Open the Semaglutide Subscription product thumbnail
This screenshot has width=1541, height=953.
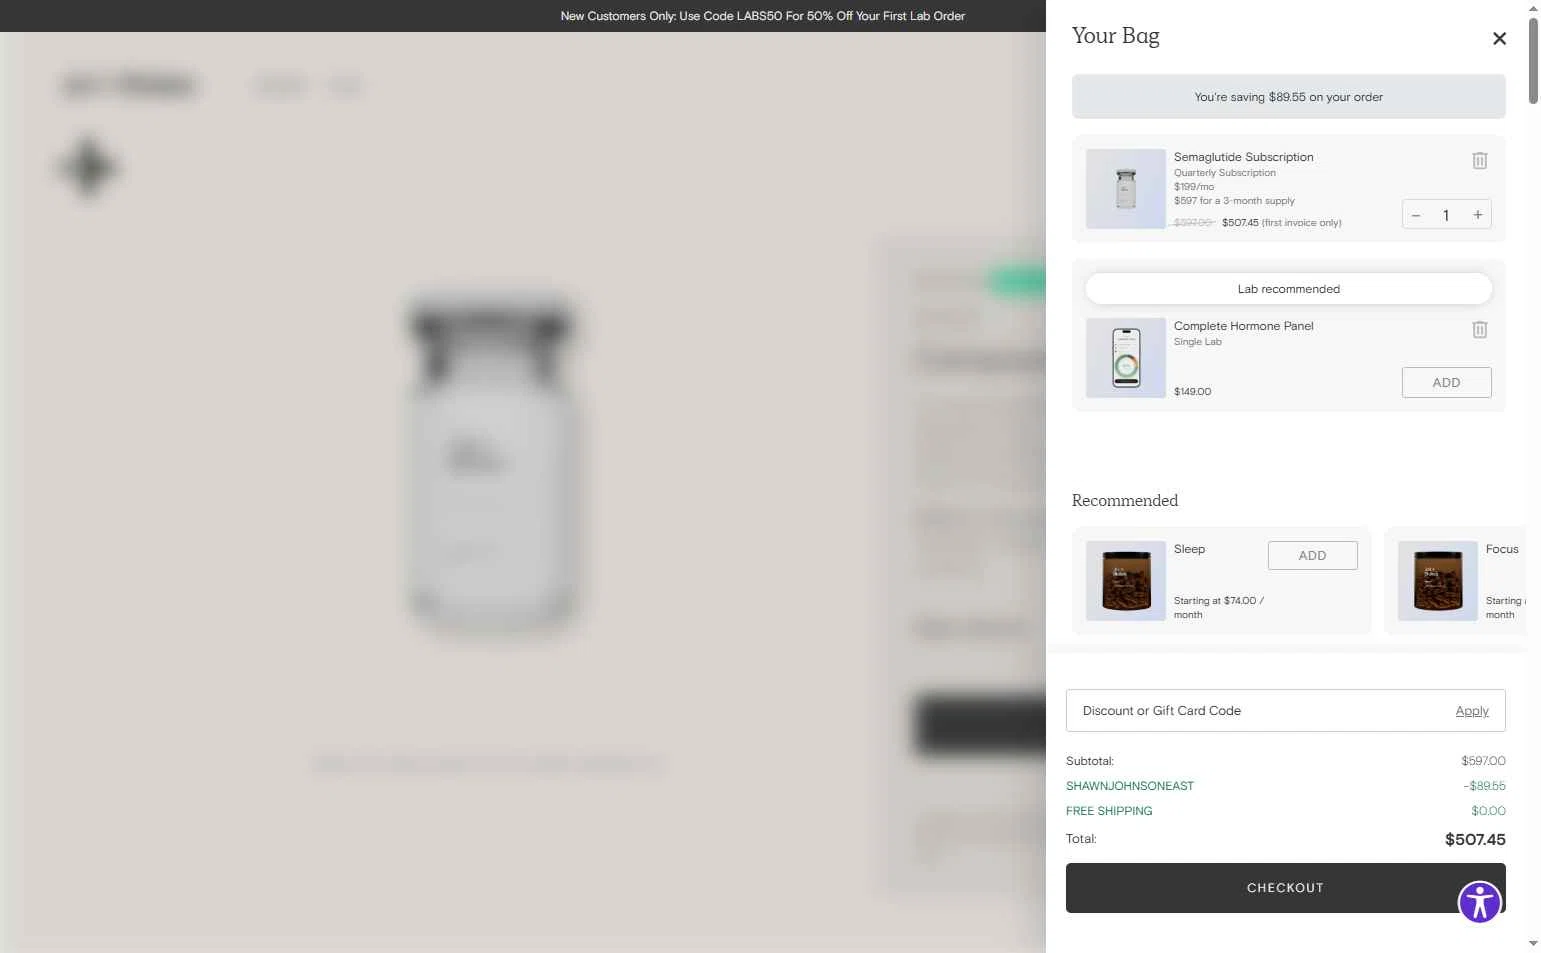tap(1126, 189)
